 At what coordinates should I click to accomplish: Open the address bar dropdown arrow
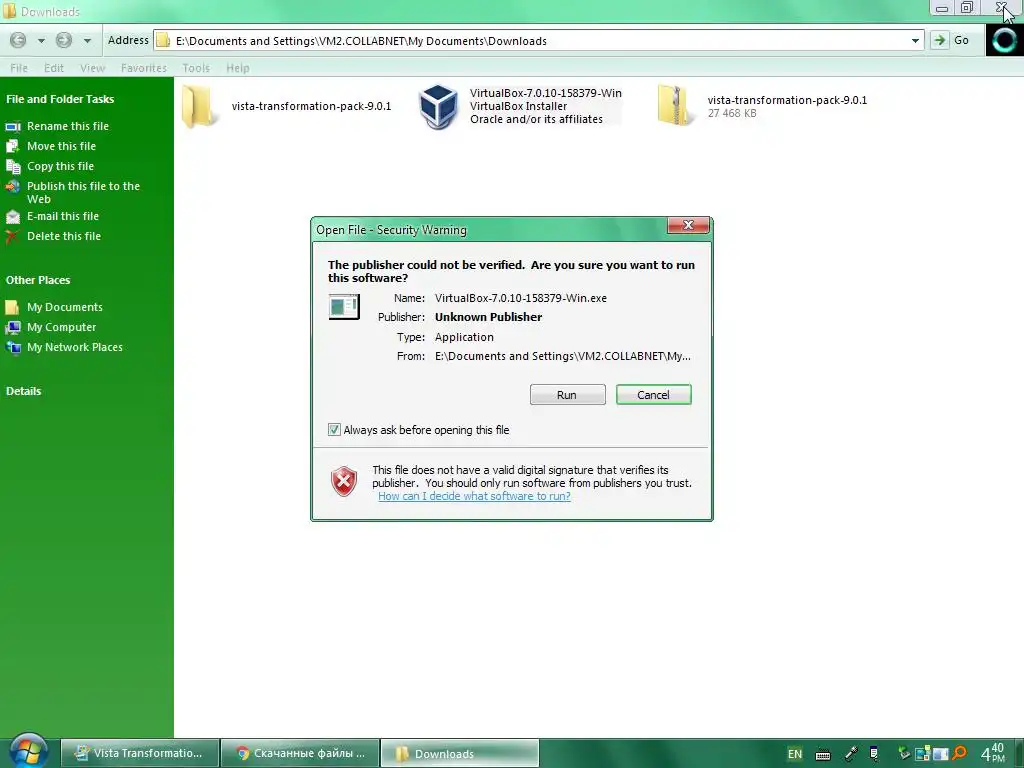tap(916, 40)
